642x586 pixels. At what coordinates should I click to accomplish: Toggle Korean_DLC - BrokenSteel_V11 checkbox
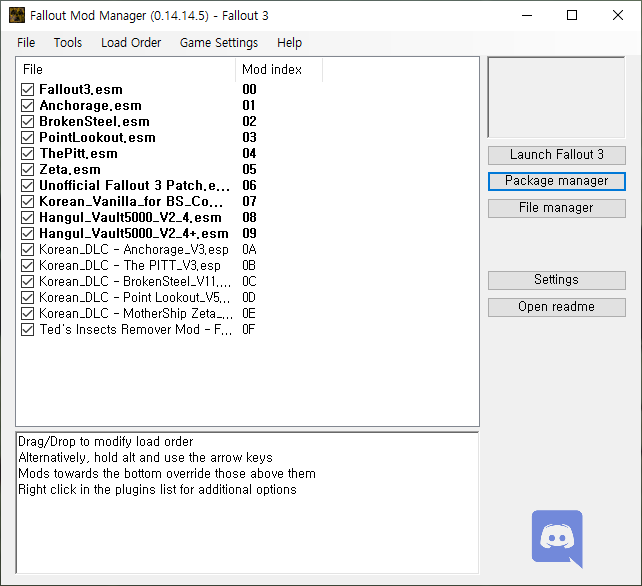click(x=27, y=281)
